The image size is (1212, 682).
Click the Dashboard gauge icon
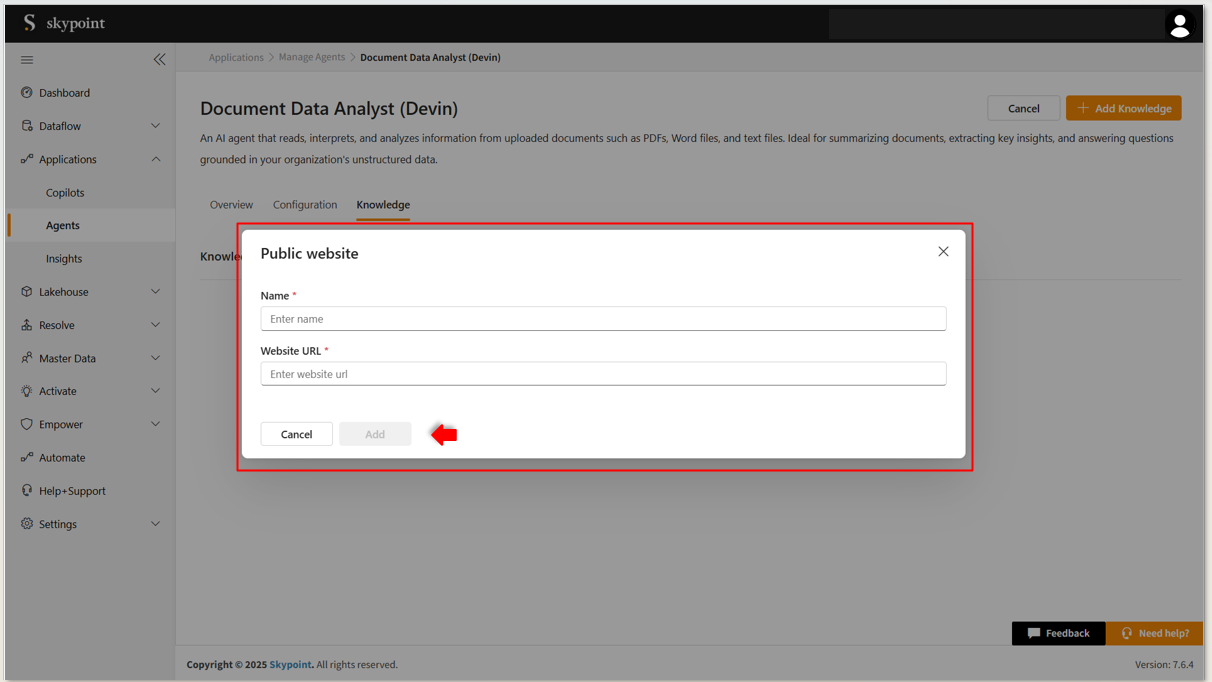tap(27, 93)
